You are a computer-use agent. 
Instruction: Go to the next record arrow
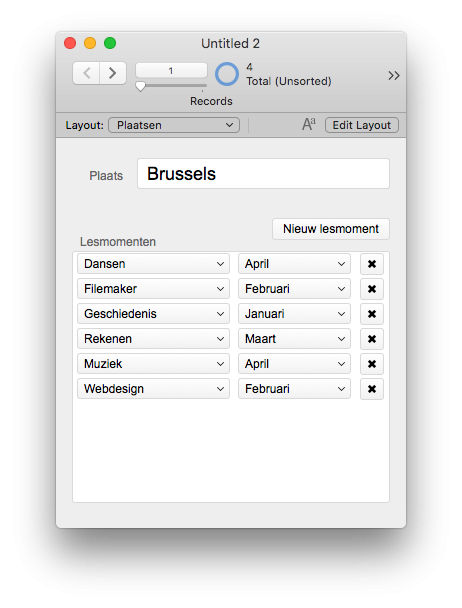[112, 73]
